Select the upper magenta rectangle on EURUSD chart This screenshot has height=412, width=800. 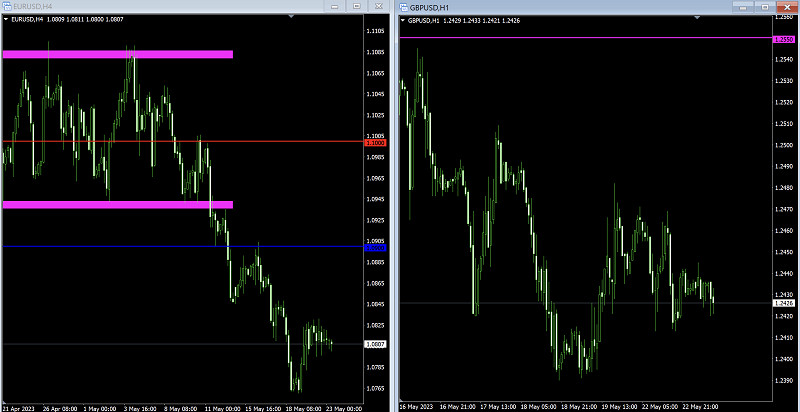118,54
